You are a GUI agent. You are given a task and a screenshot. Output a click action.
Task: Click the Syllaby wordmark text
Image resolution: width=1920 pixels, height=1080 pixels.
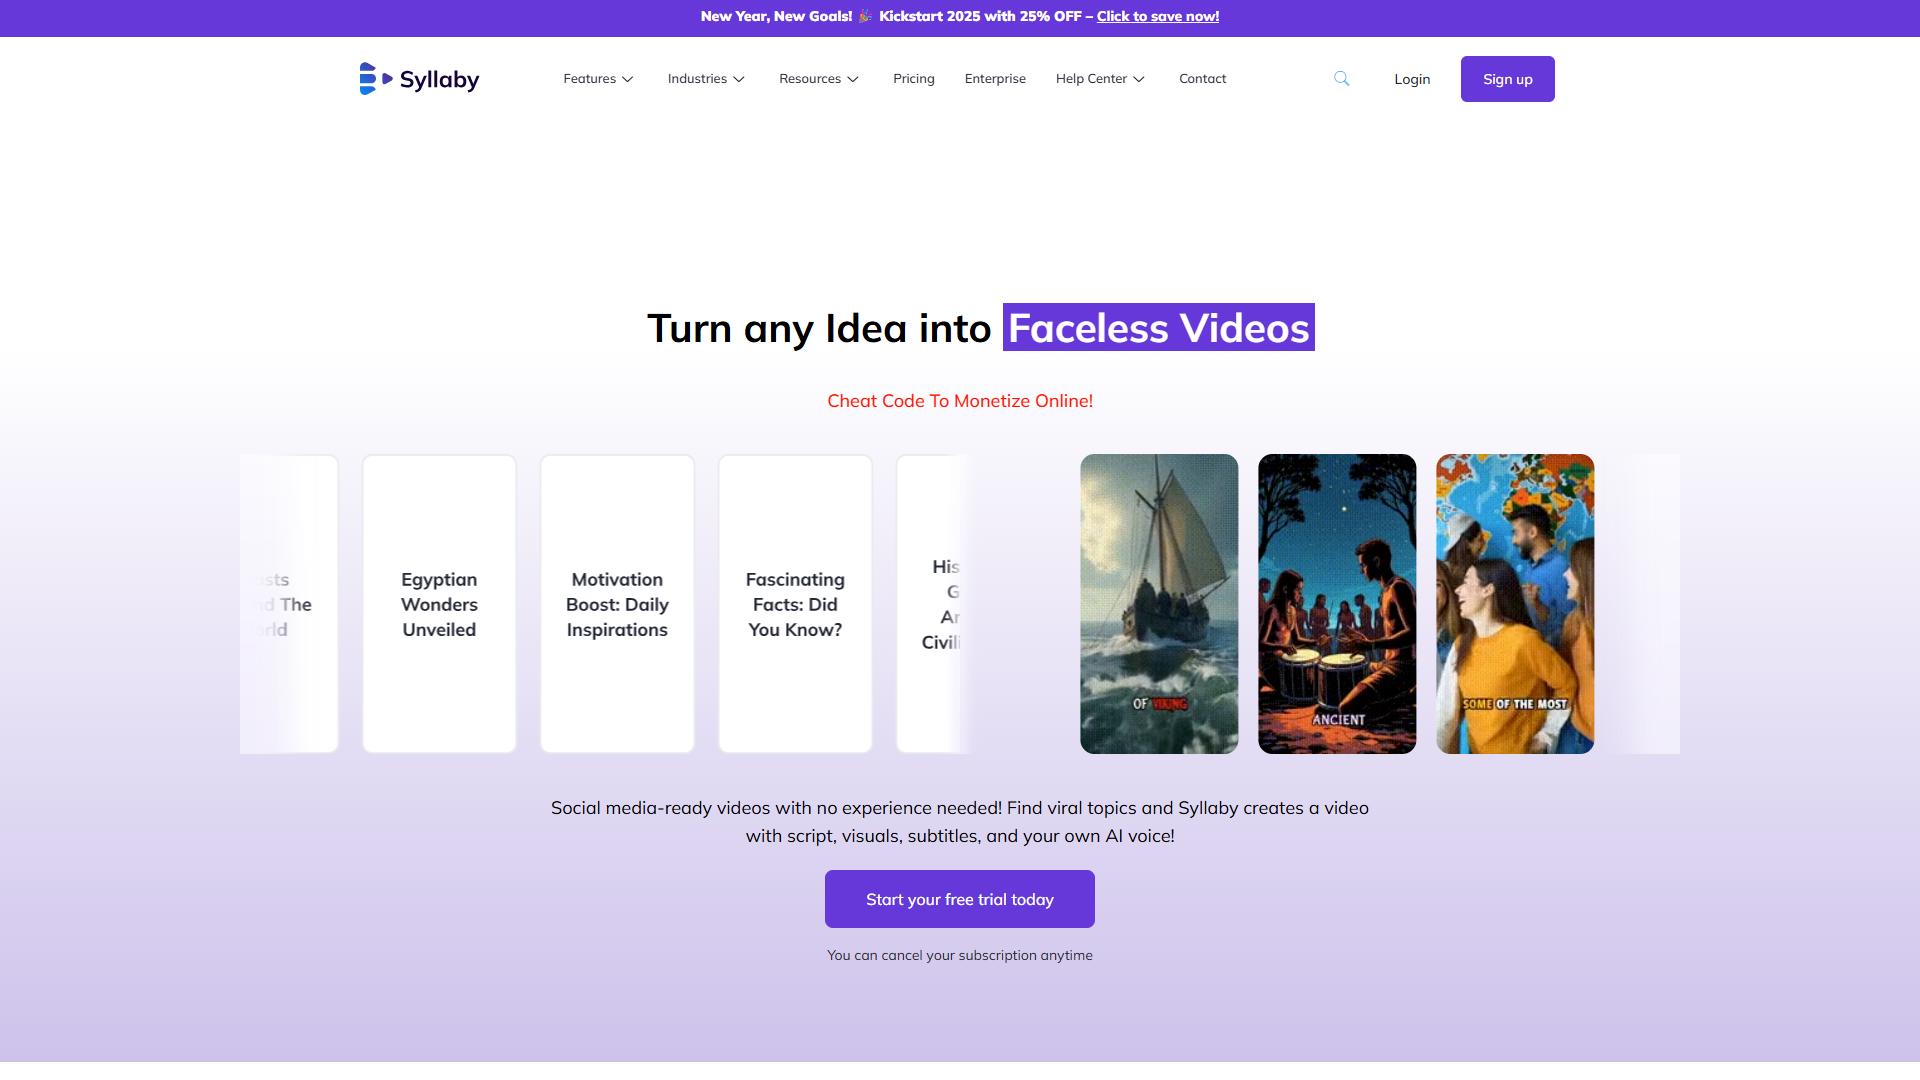pos(439,80)
